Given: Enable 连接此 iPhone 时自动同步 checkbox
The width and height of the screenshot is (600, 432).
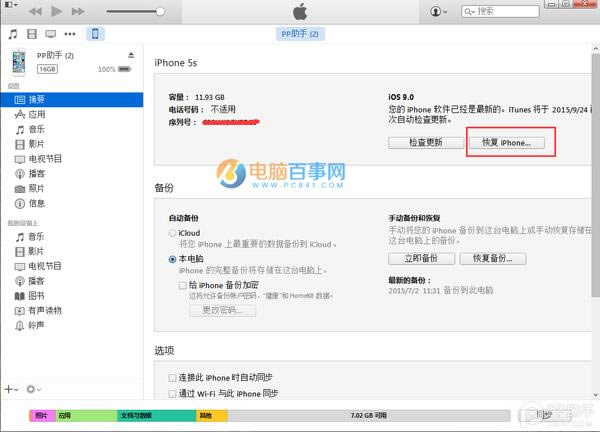Looking at the screenshot, I should coord(173,378).
